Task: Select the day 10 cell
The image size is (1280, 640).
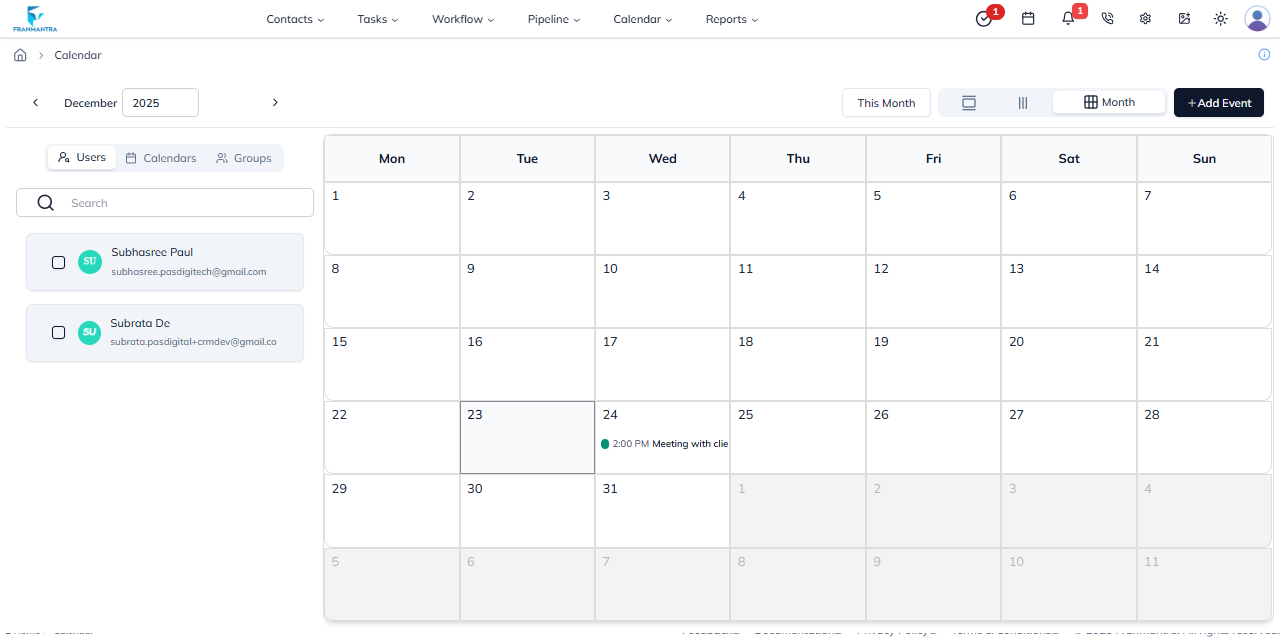Action: click(x=662, y=291)
